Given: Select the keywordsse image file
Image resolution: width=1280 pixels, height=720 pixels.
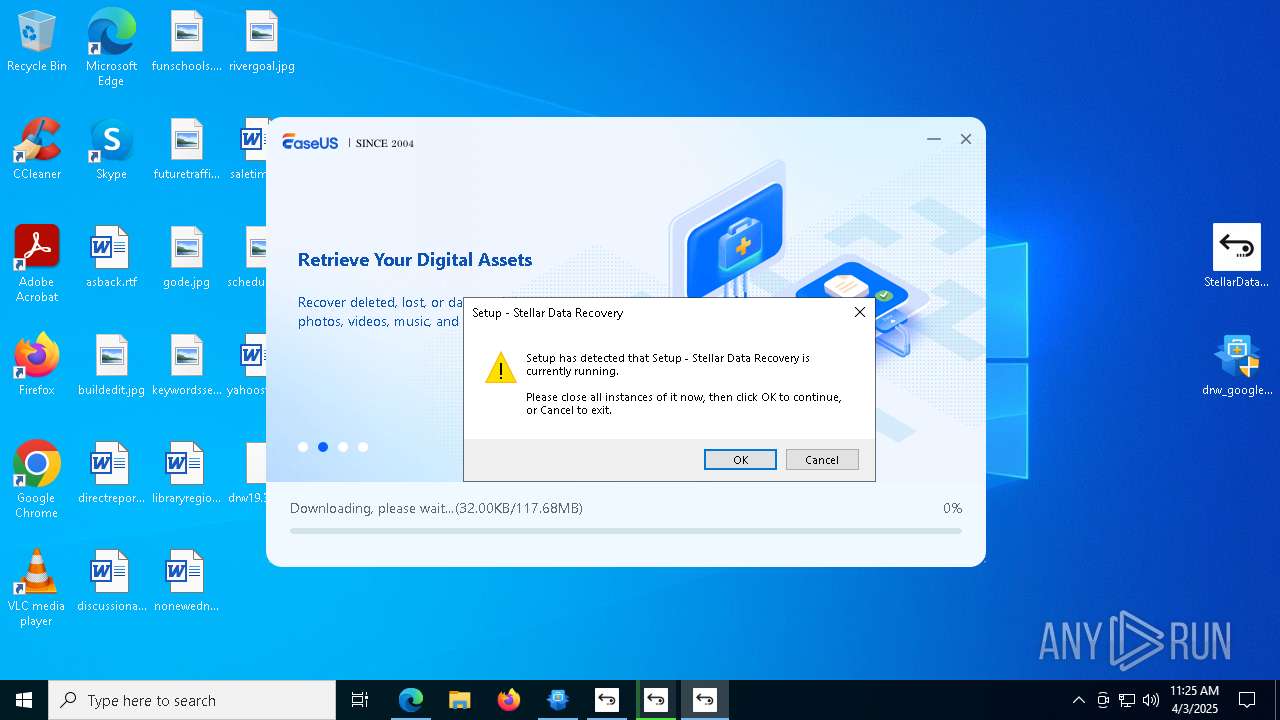Looking at the screenshot, I should pos(187,365).
